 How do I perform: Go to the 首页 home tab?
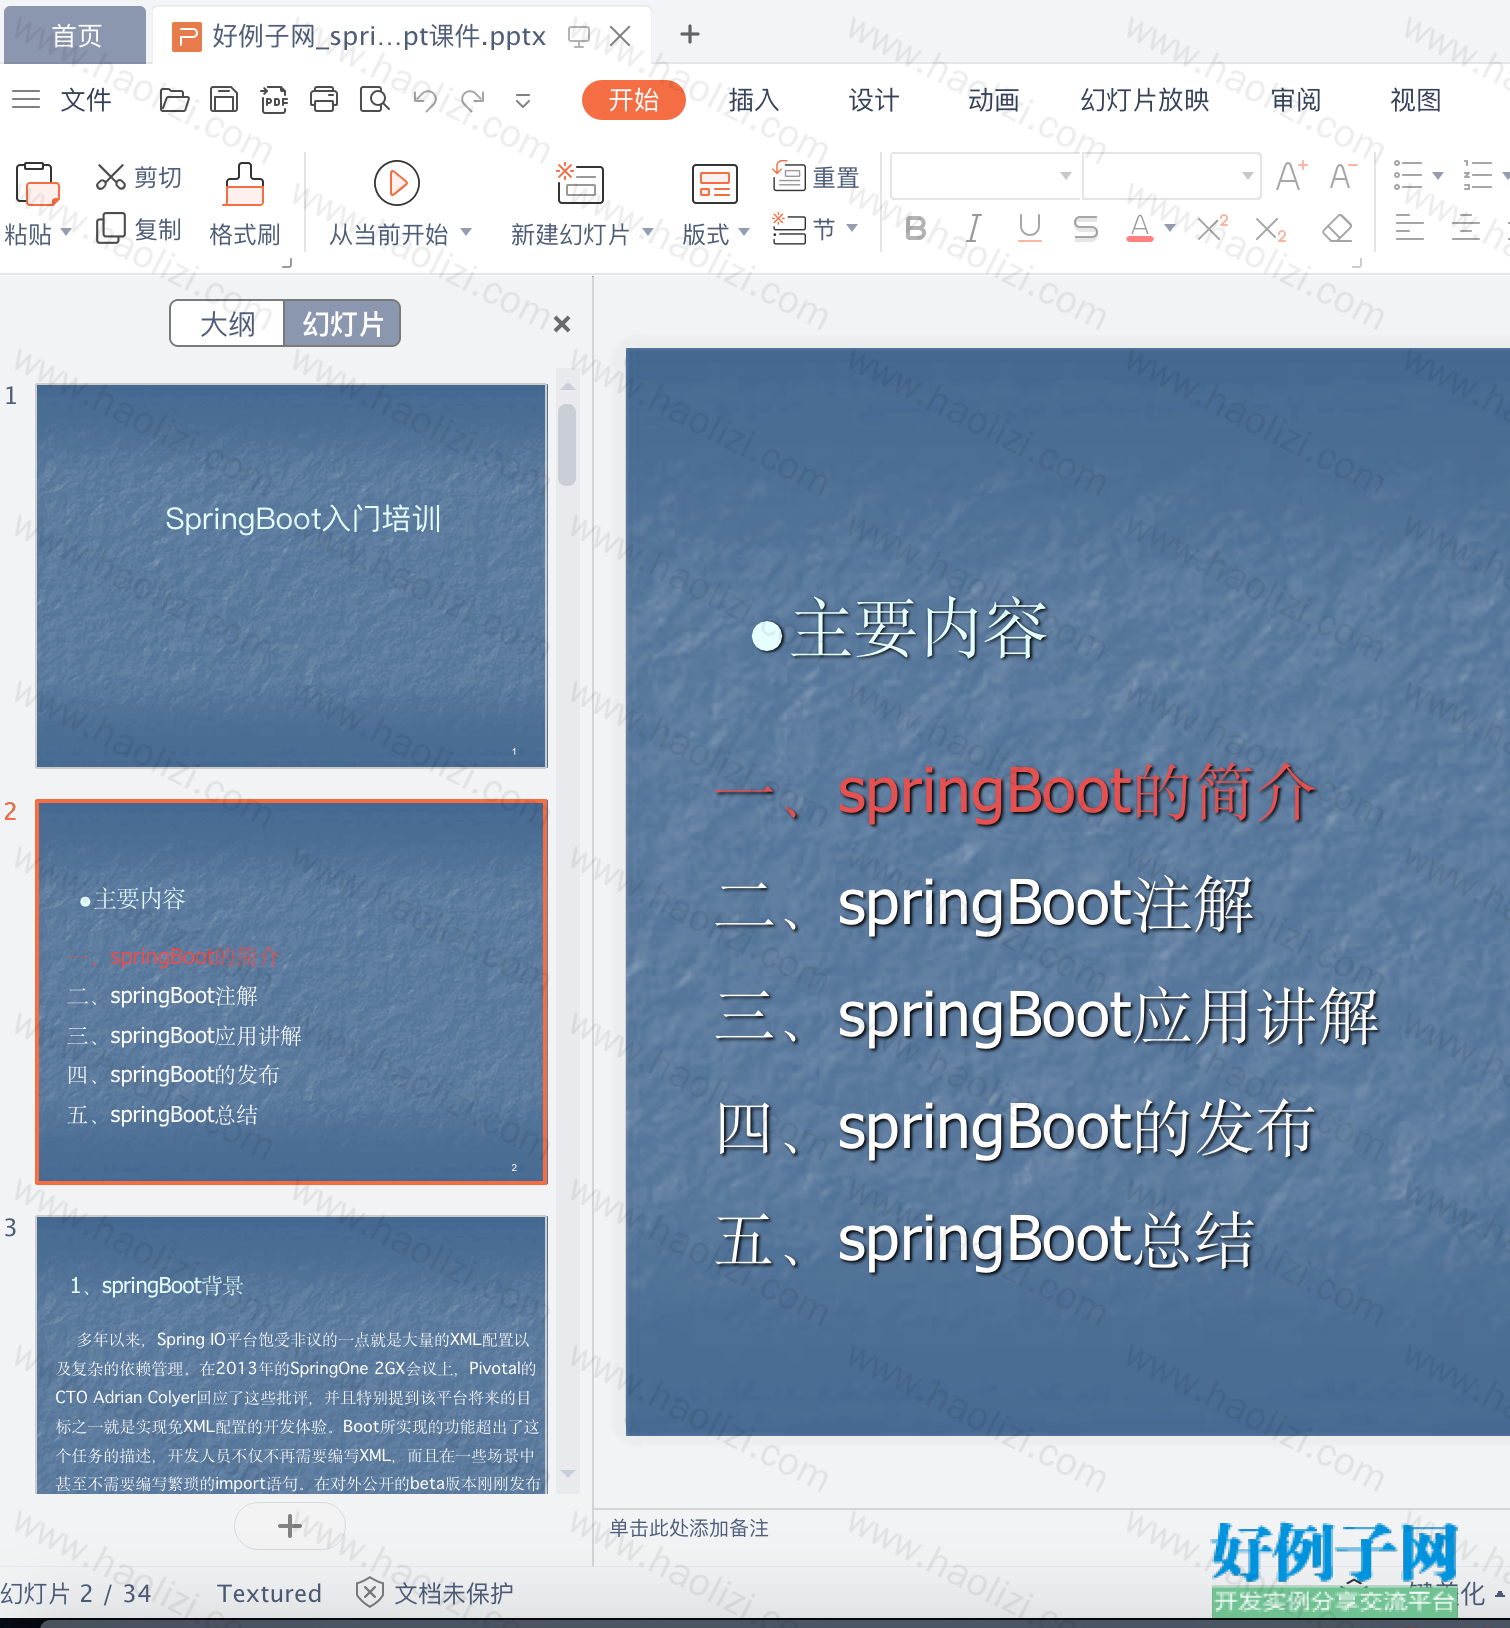(76, 36)
